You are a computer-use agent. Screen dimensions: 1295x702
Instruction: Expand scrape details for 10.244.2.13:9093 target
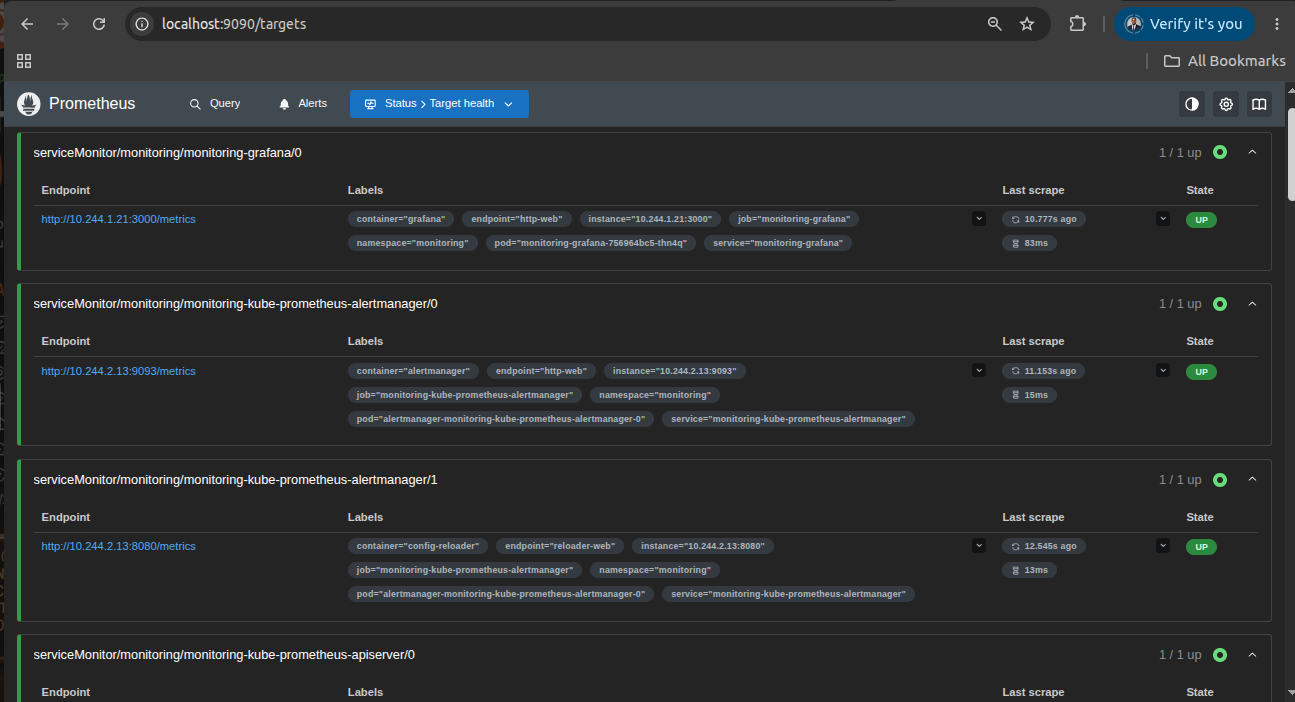tap(1162, 370)
